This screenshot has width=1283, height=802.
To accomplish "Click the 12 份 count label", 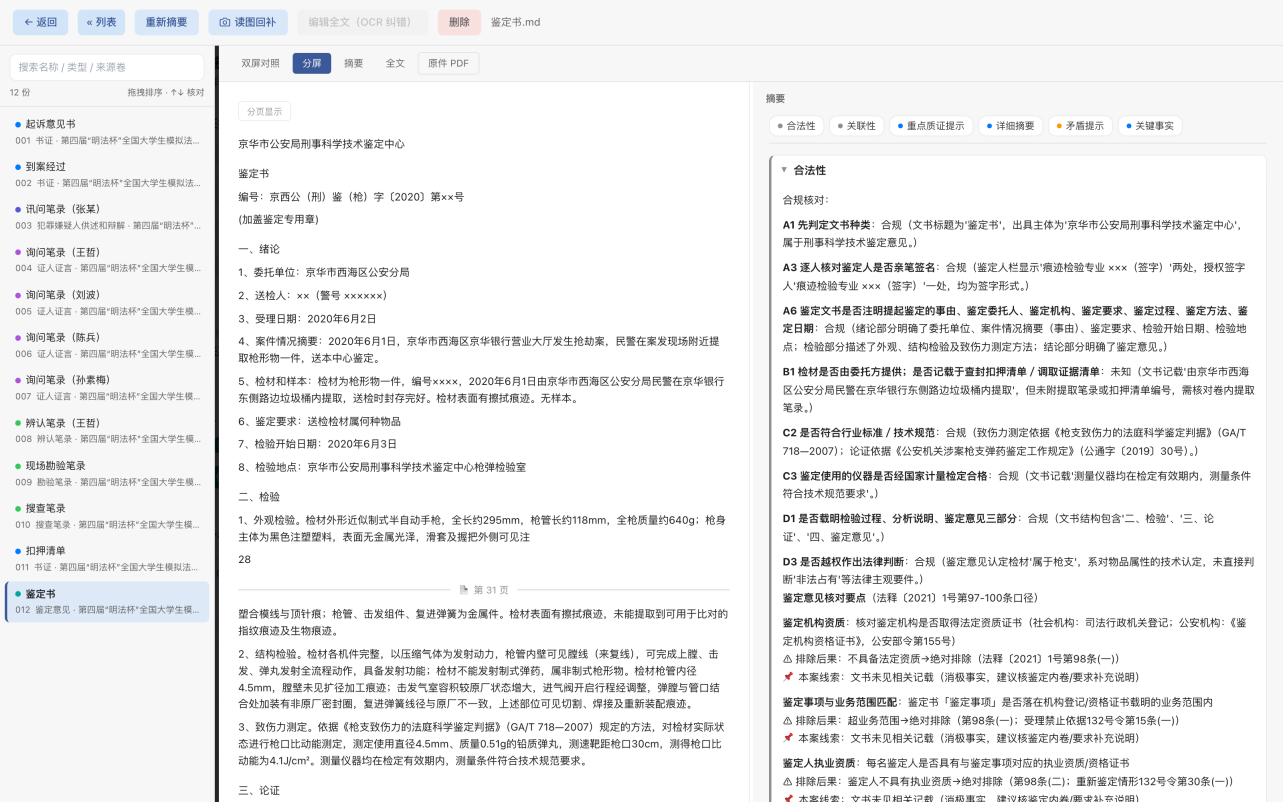I will click(20, 92).
